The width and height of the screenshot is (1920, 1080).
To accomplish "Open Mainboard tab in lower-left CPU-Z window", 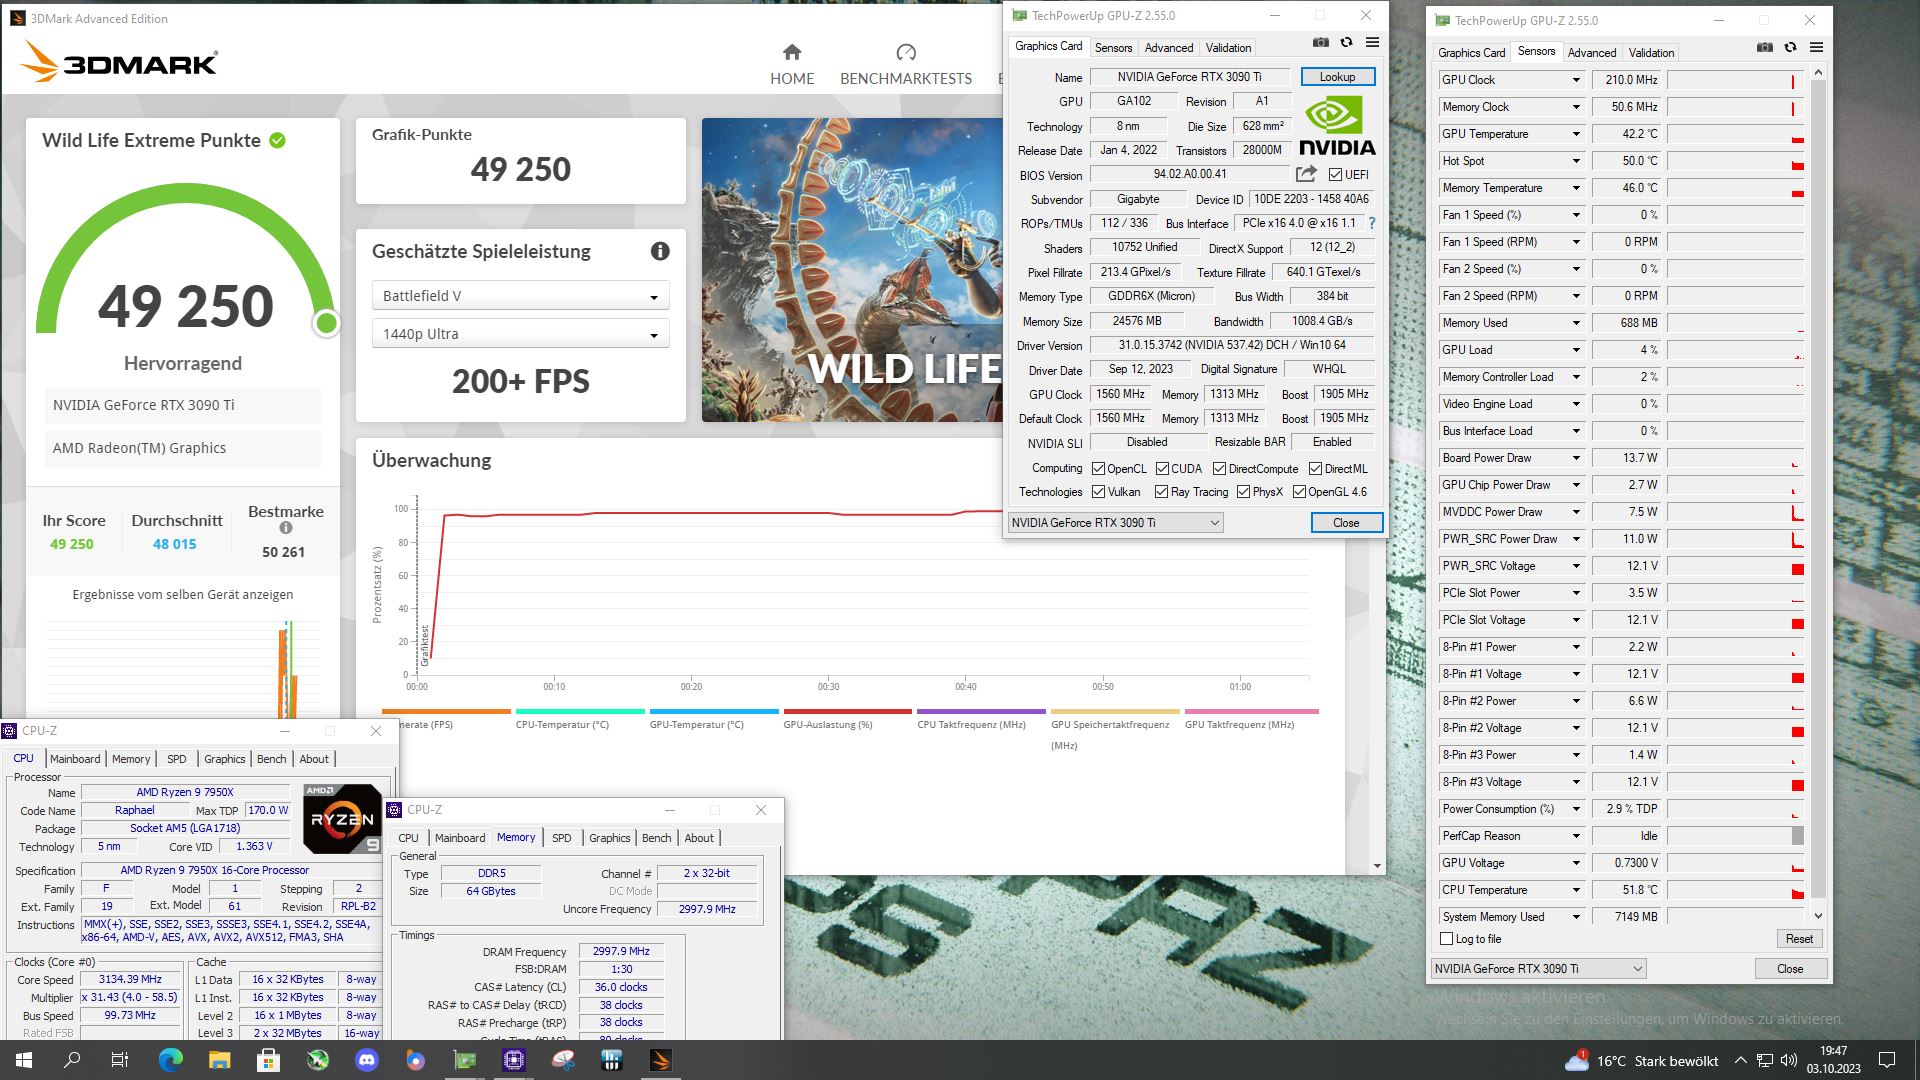I will coord(75,759).
